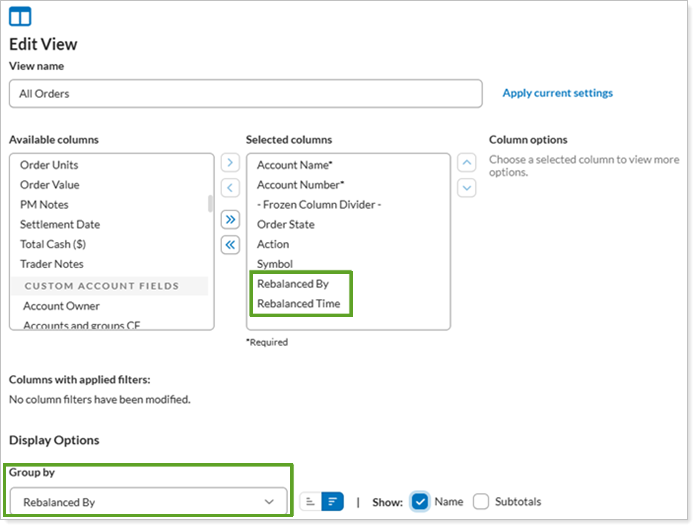
Task: Select Order State in selected columns
Action: [285, 224]
